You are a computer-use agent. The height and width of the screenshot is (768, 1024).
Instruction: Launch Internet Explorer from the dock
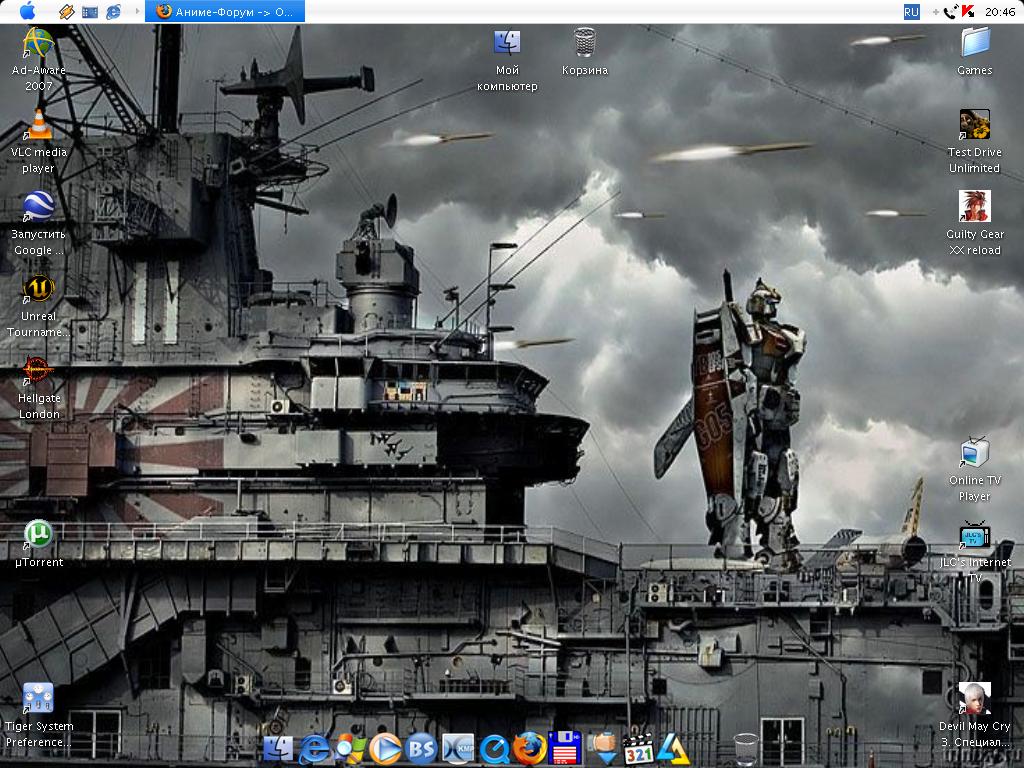[315, 748]
